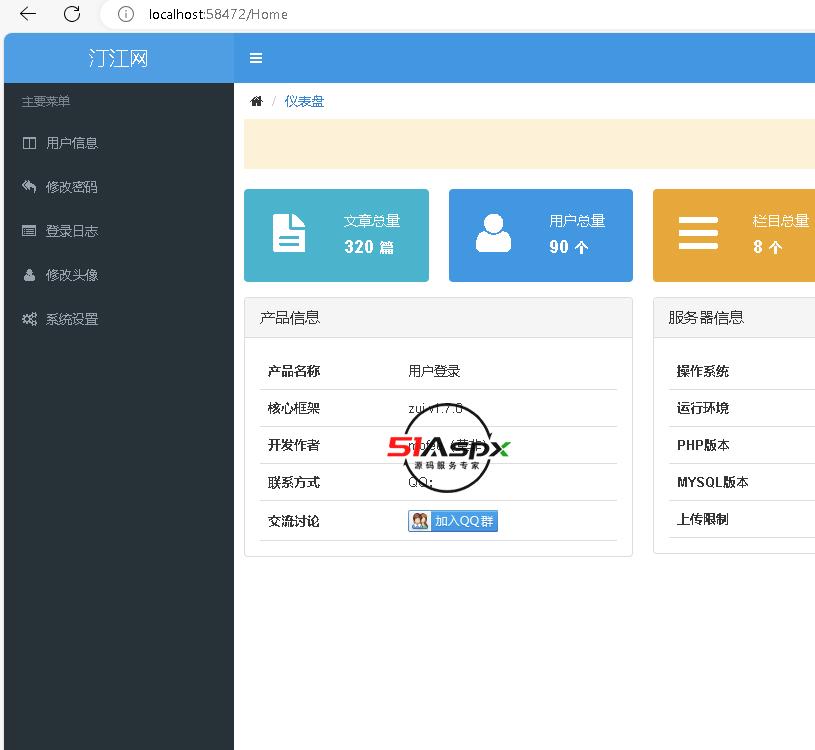Click the 产品信息 panel heading
815x750 pixels.
coord(290,318)
